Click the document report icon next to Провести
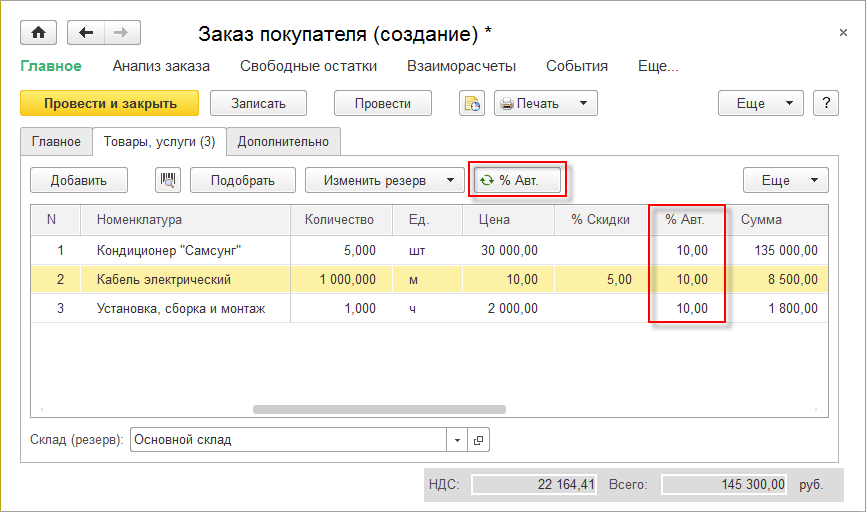866x512 pixels. click(471, 104)
